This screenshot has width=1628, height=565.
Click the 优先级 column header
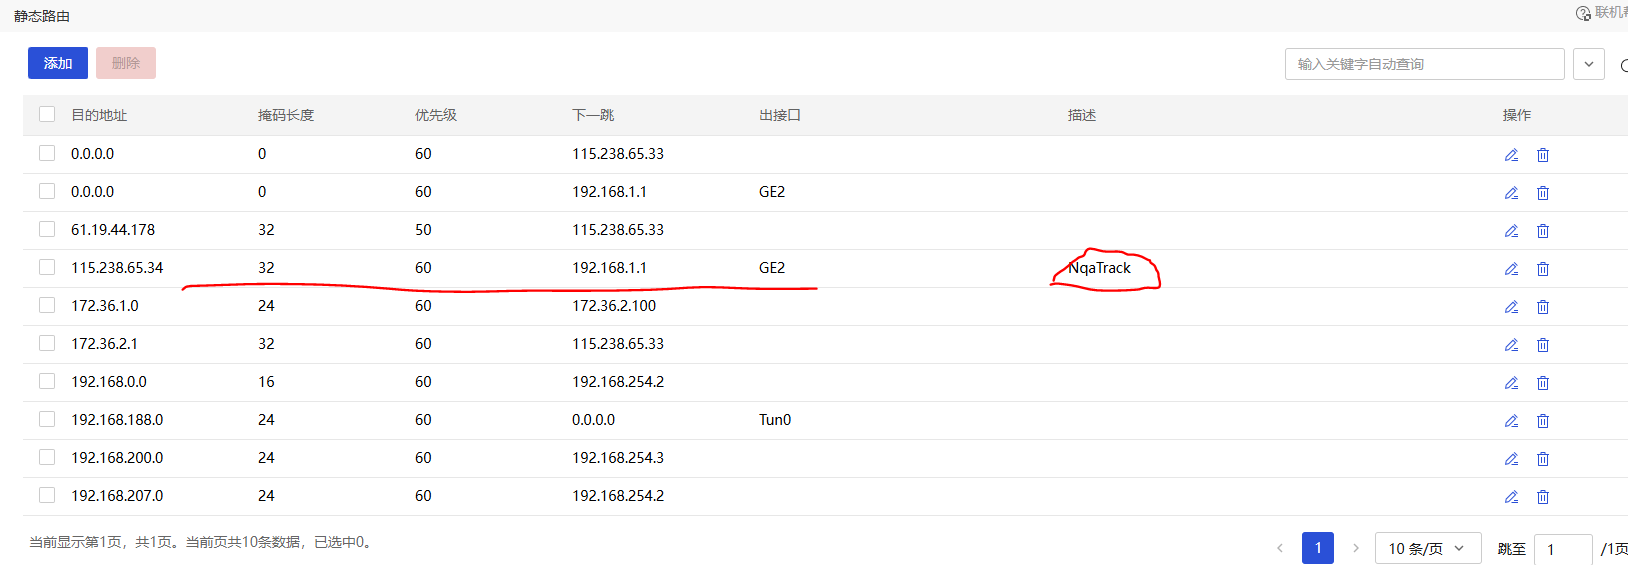point(436,115)
